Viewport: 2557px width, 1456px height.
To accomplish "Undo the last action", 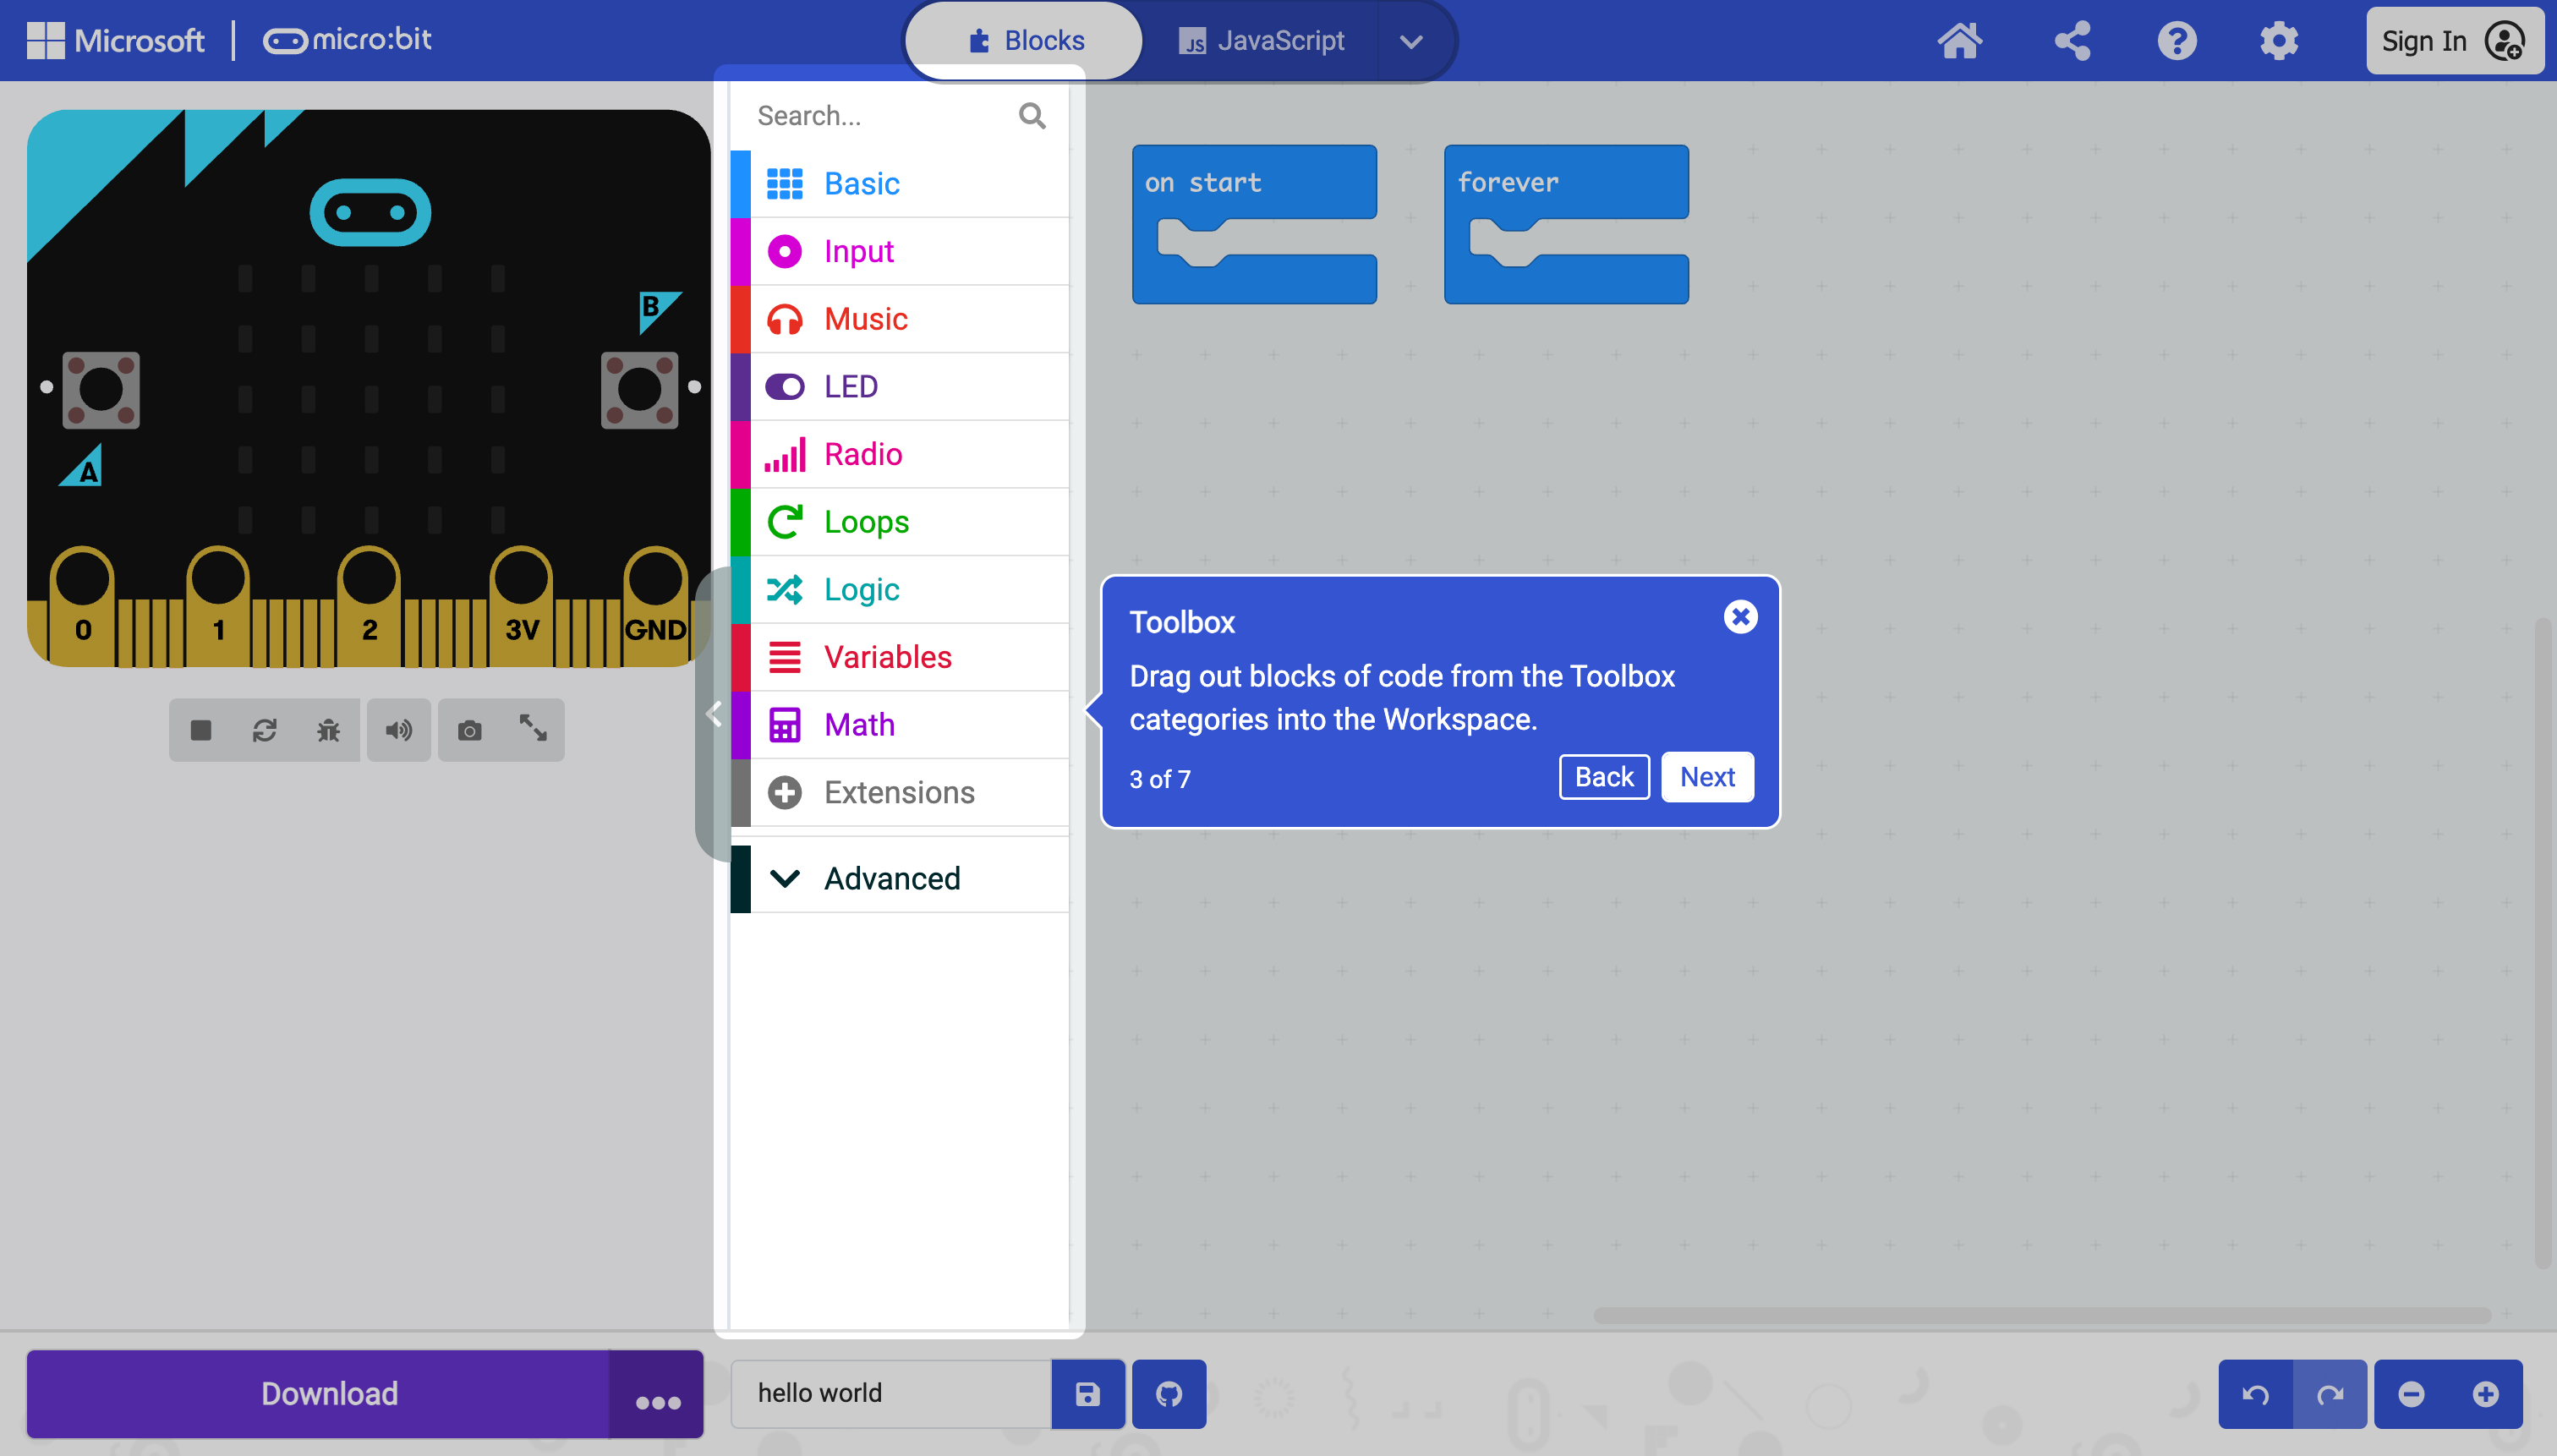I will coord(2255,1393).
